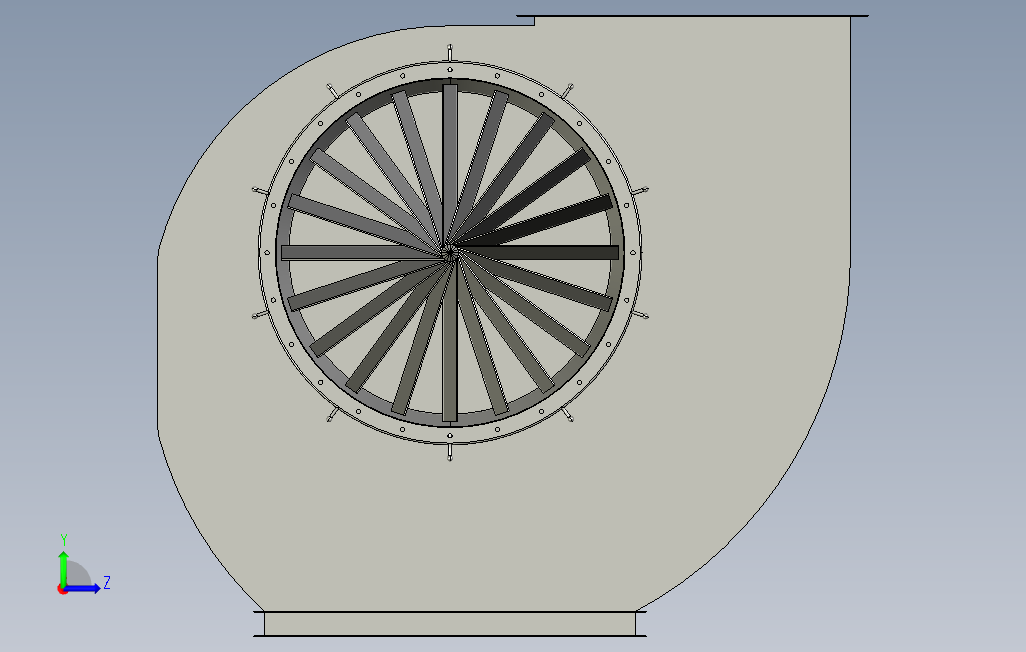Select the impeller center hub
The width and height of the screenshot is (1026, 652).
pos(450,252)
